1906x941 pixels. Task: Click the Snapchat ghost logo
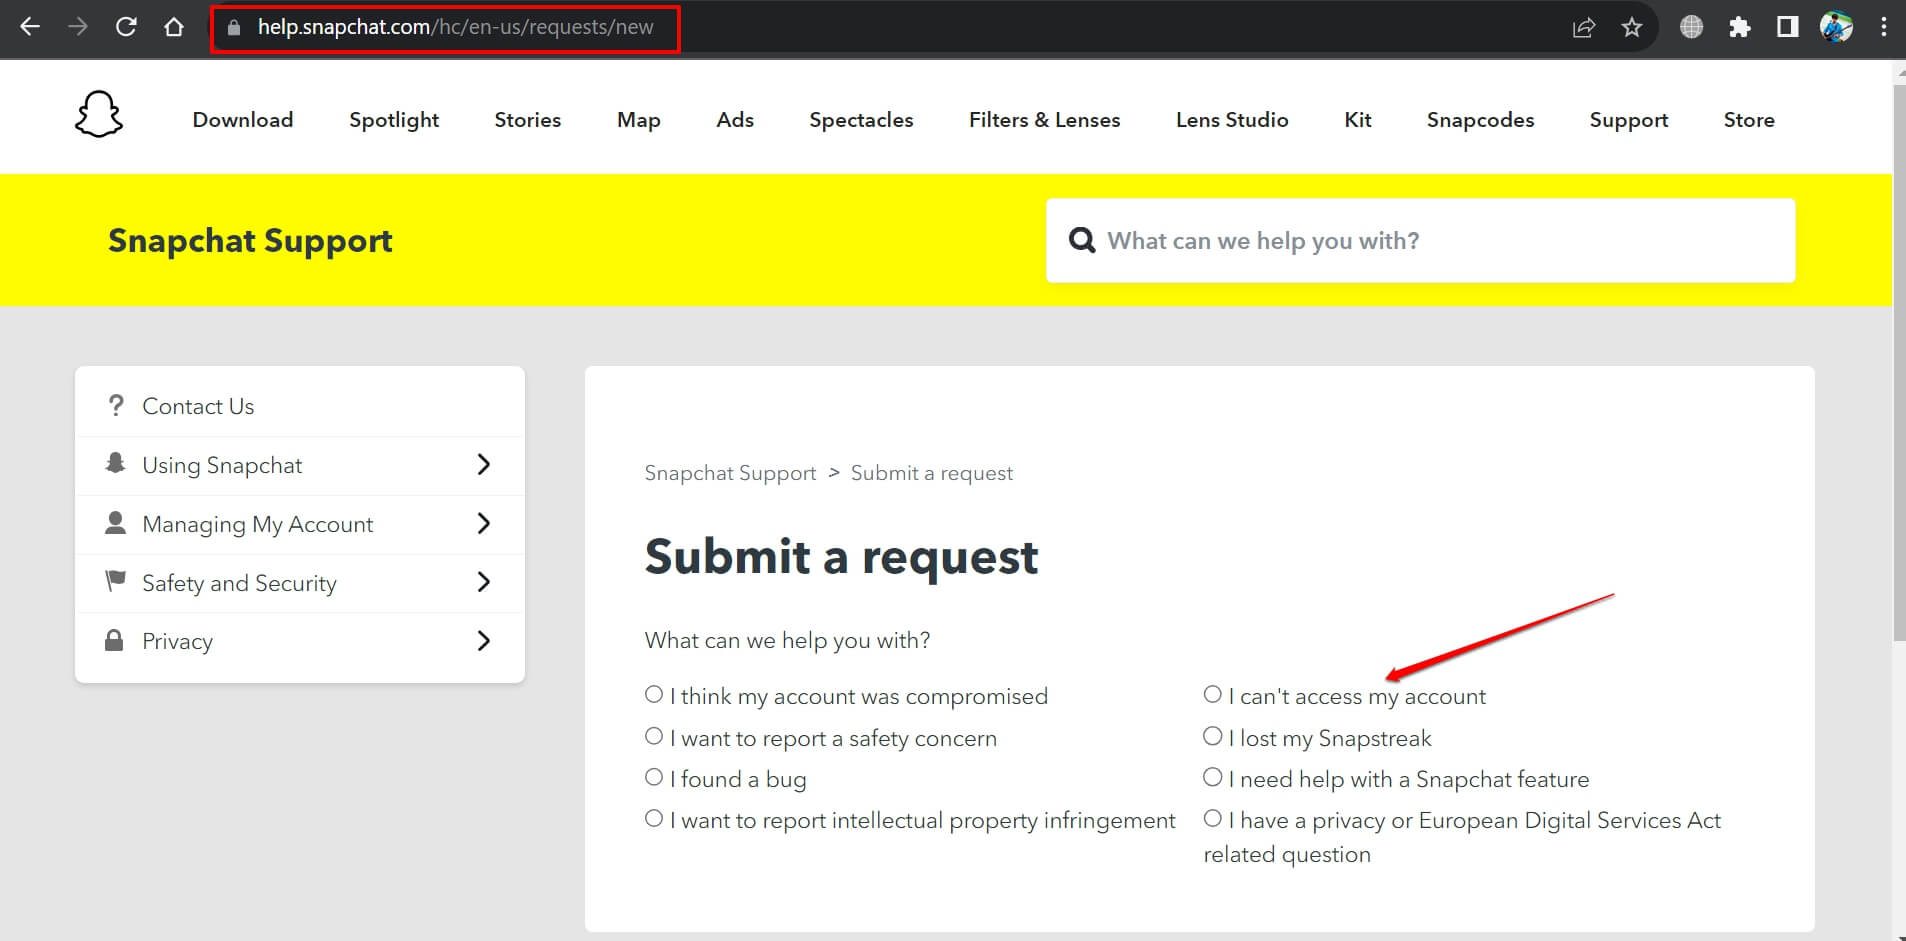point(99,114)
